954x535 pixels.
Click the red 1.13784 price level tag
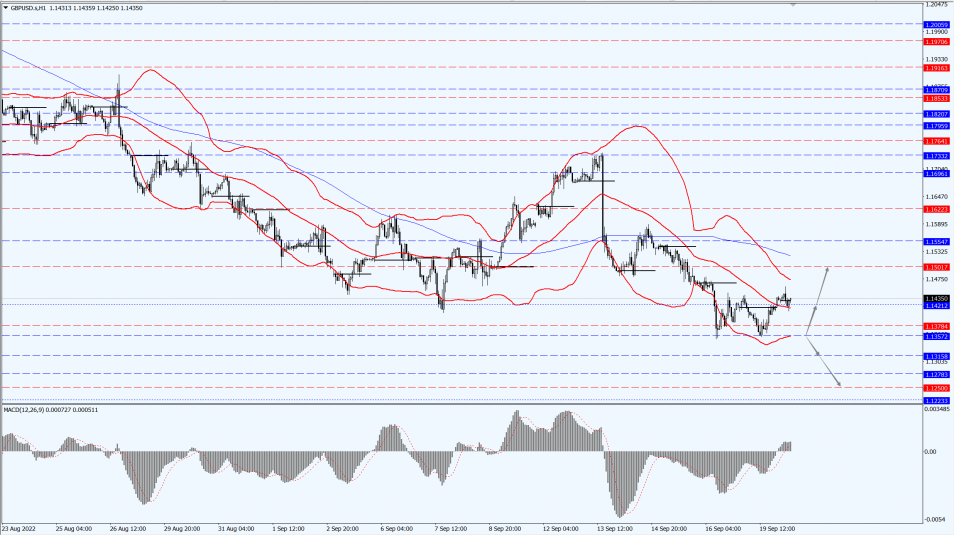click(936, 326)
